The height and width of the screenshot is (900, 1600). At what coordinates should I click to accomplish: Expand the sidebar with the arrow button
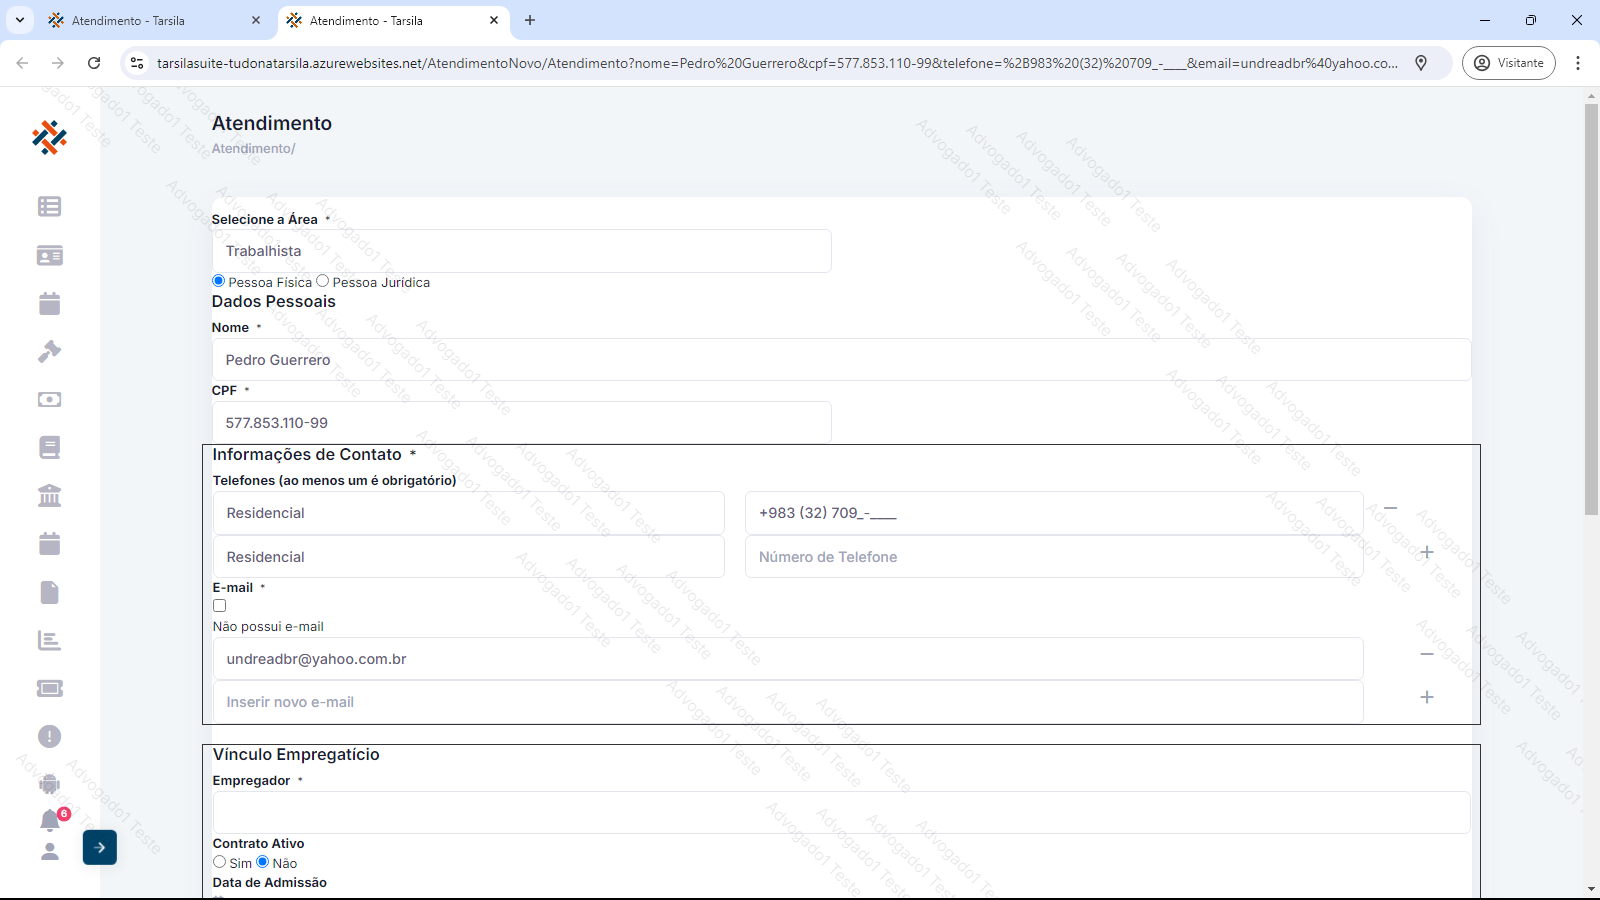click(100, 847)
